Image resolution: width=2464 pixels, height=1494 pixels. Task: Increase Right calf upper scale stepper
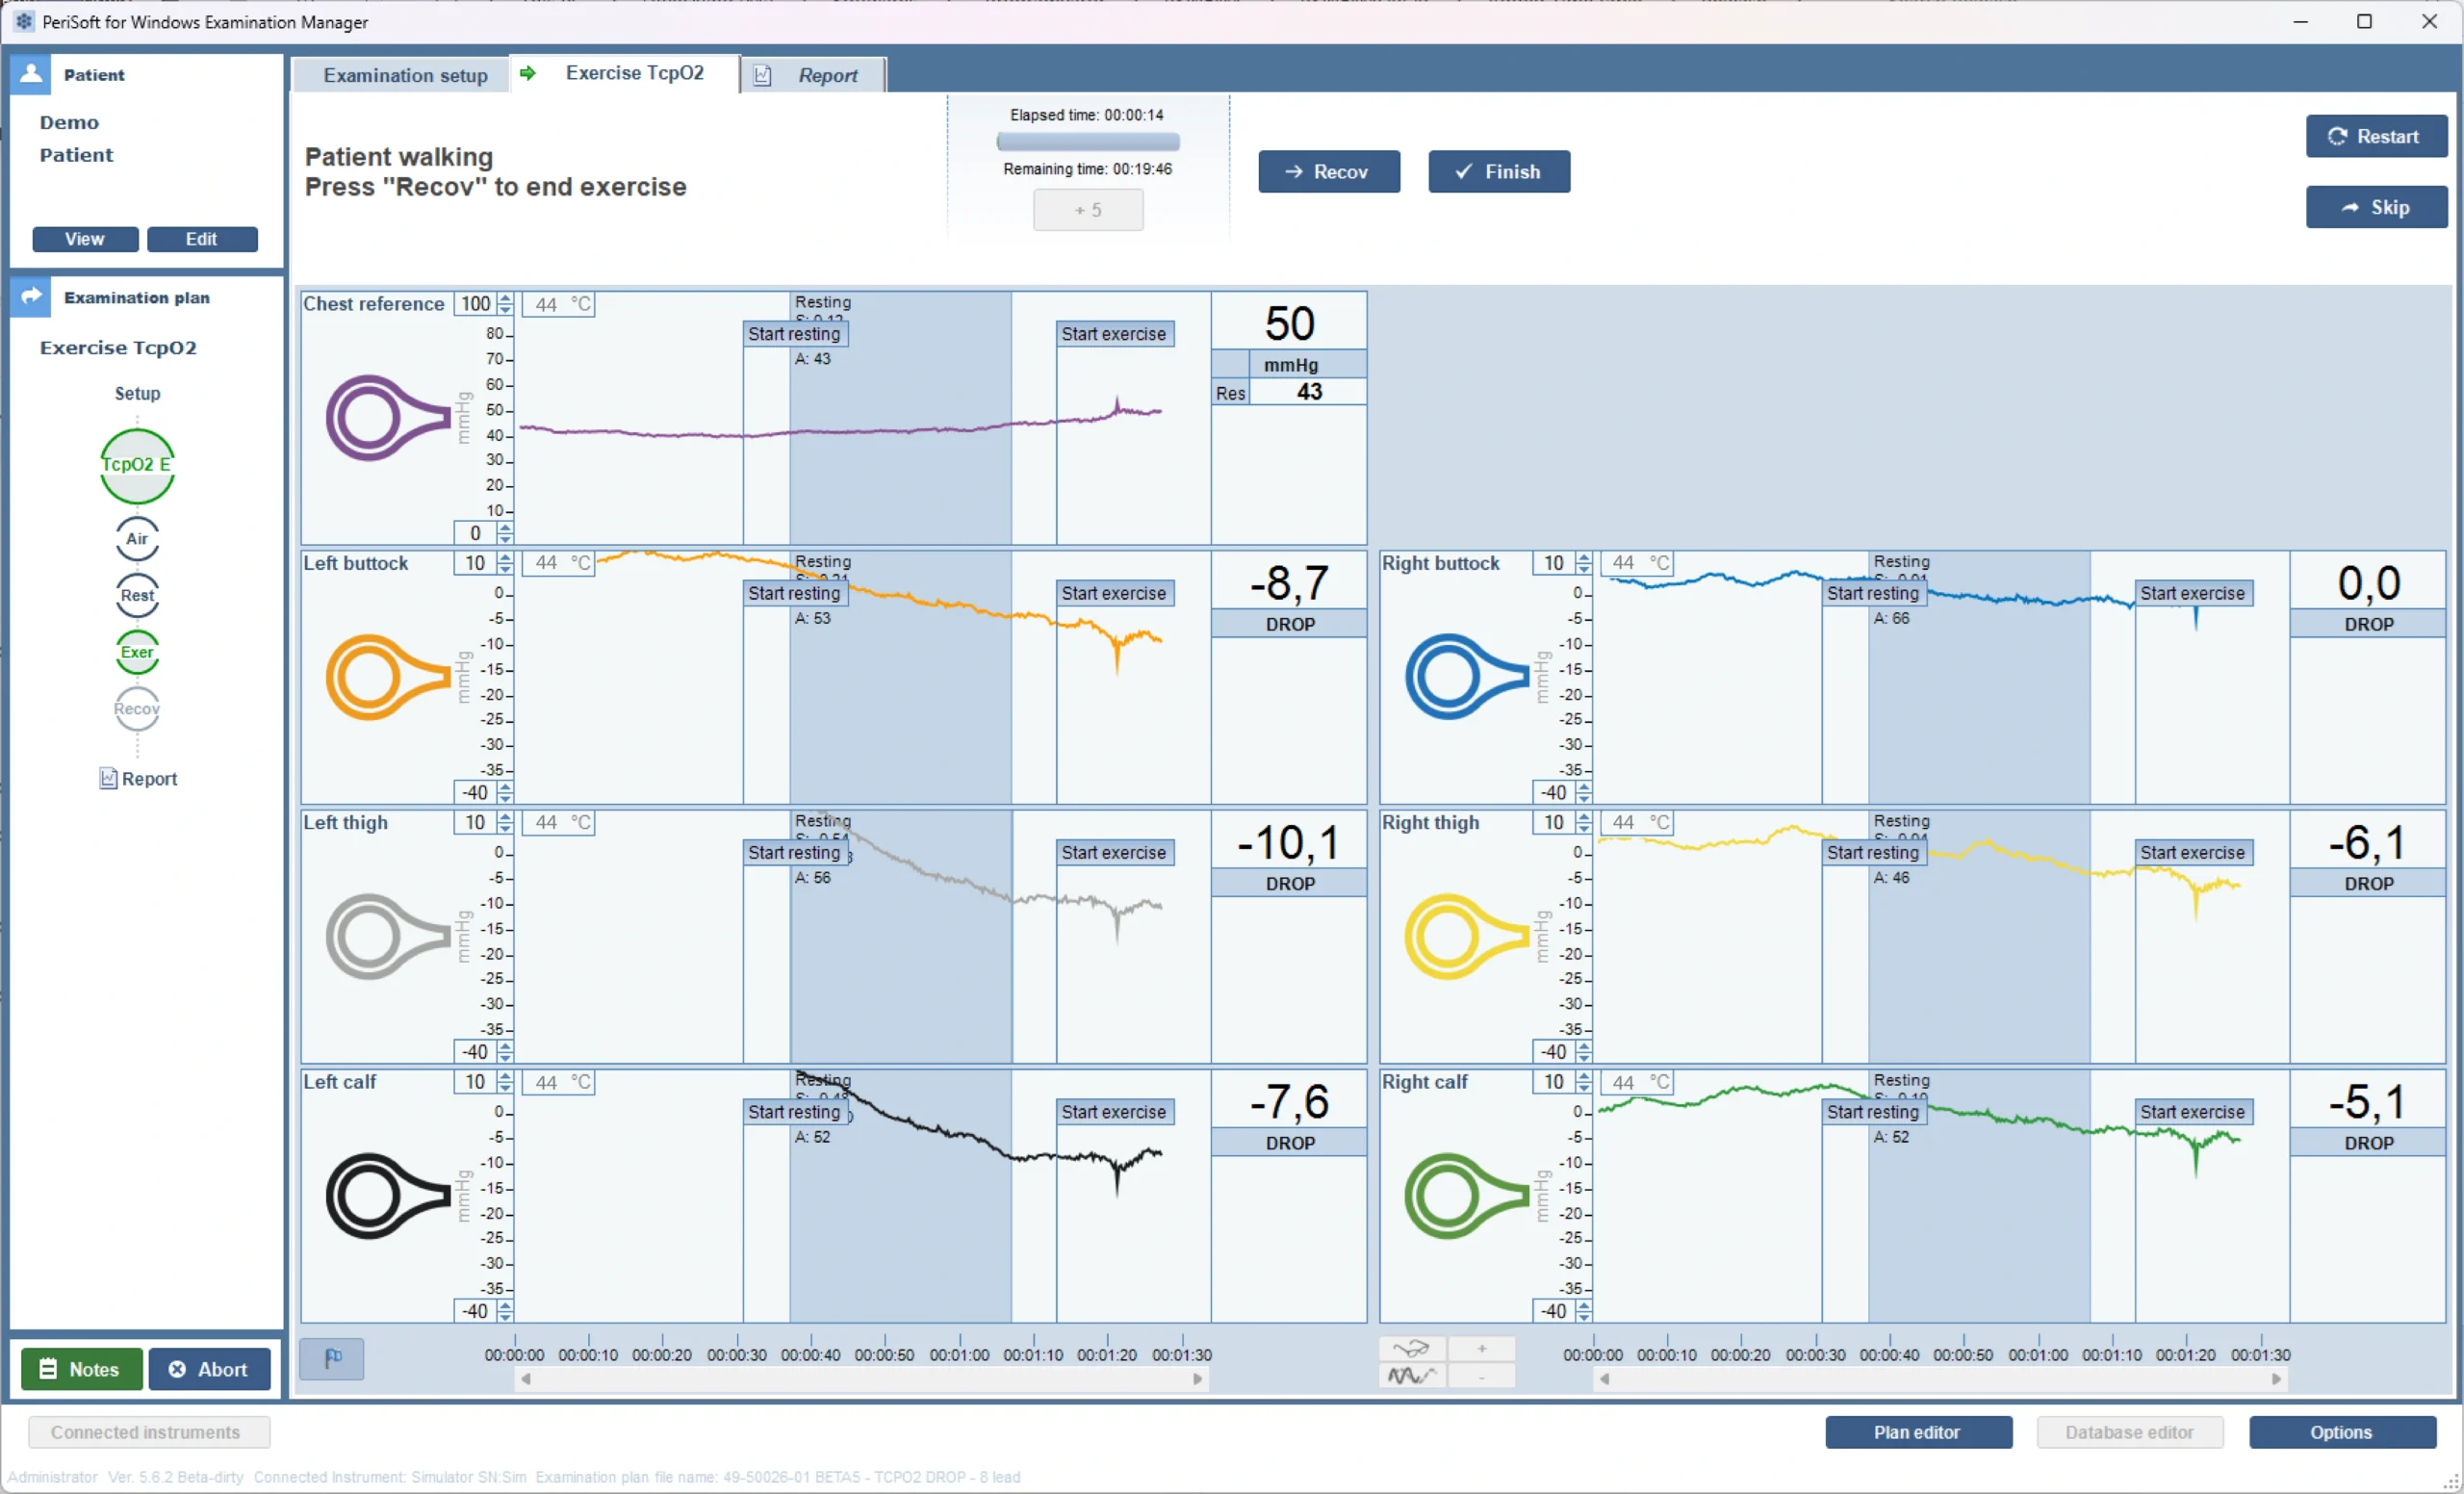[1583, 1076]
